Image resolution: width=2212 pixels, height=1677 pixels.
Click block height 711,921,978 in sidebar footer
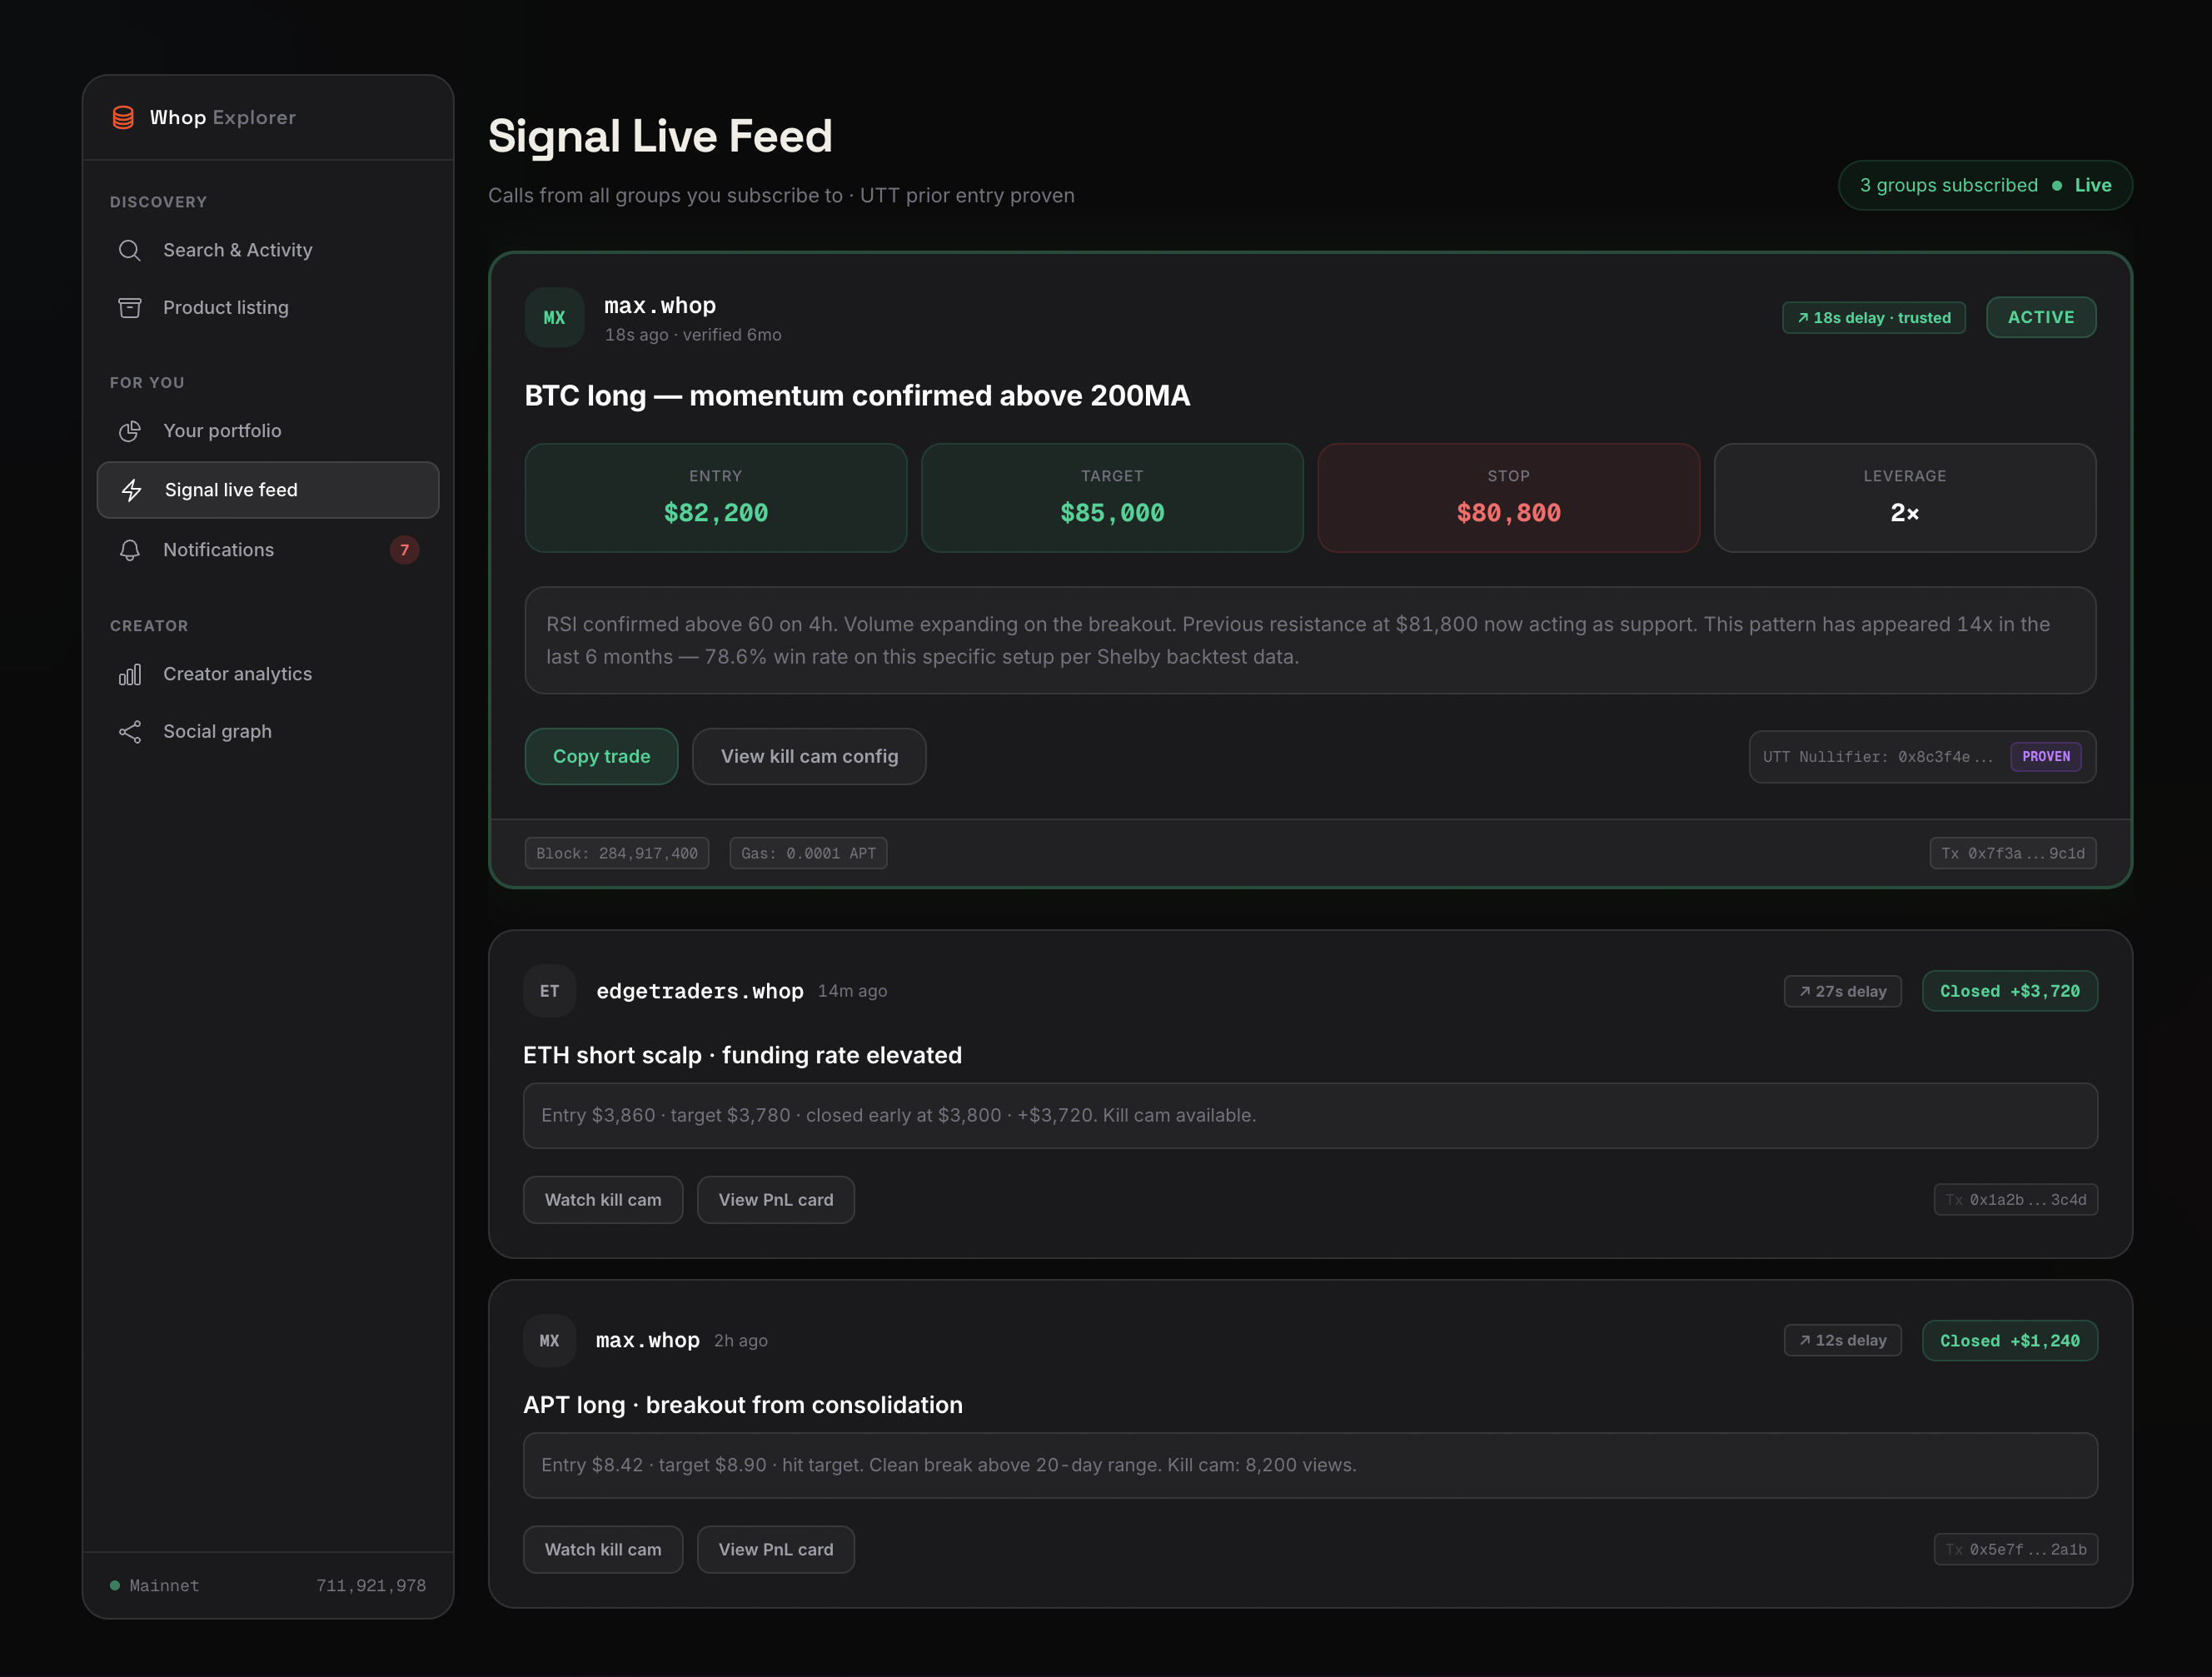point(371,1585)
